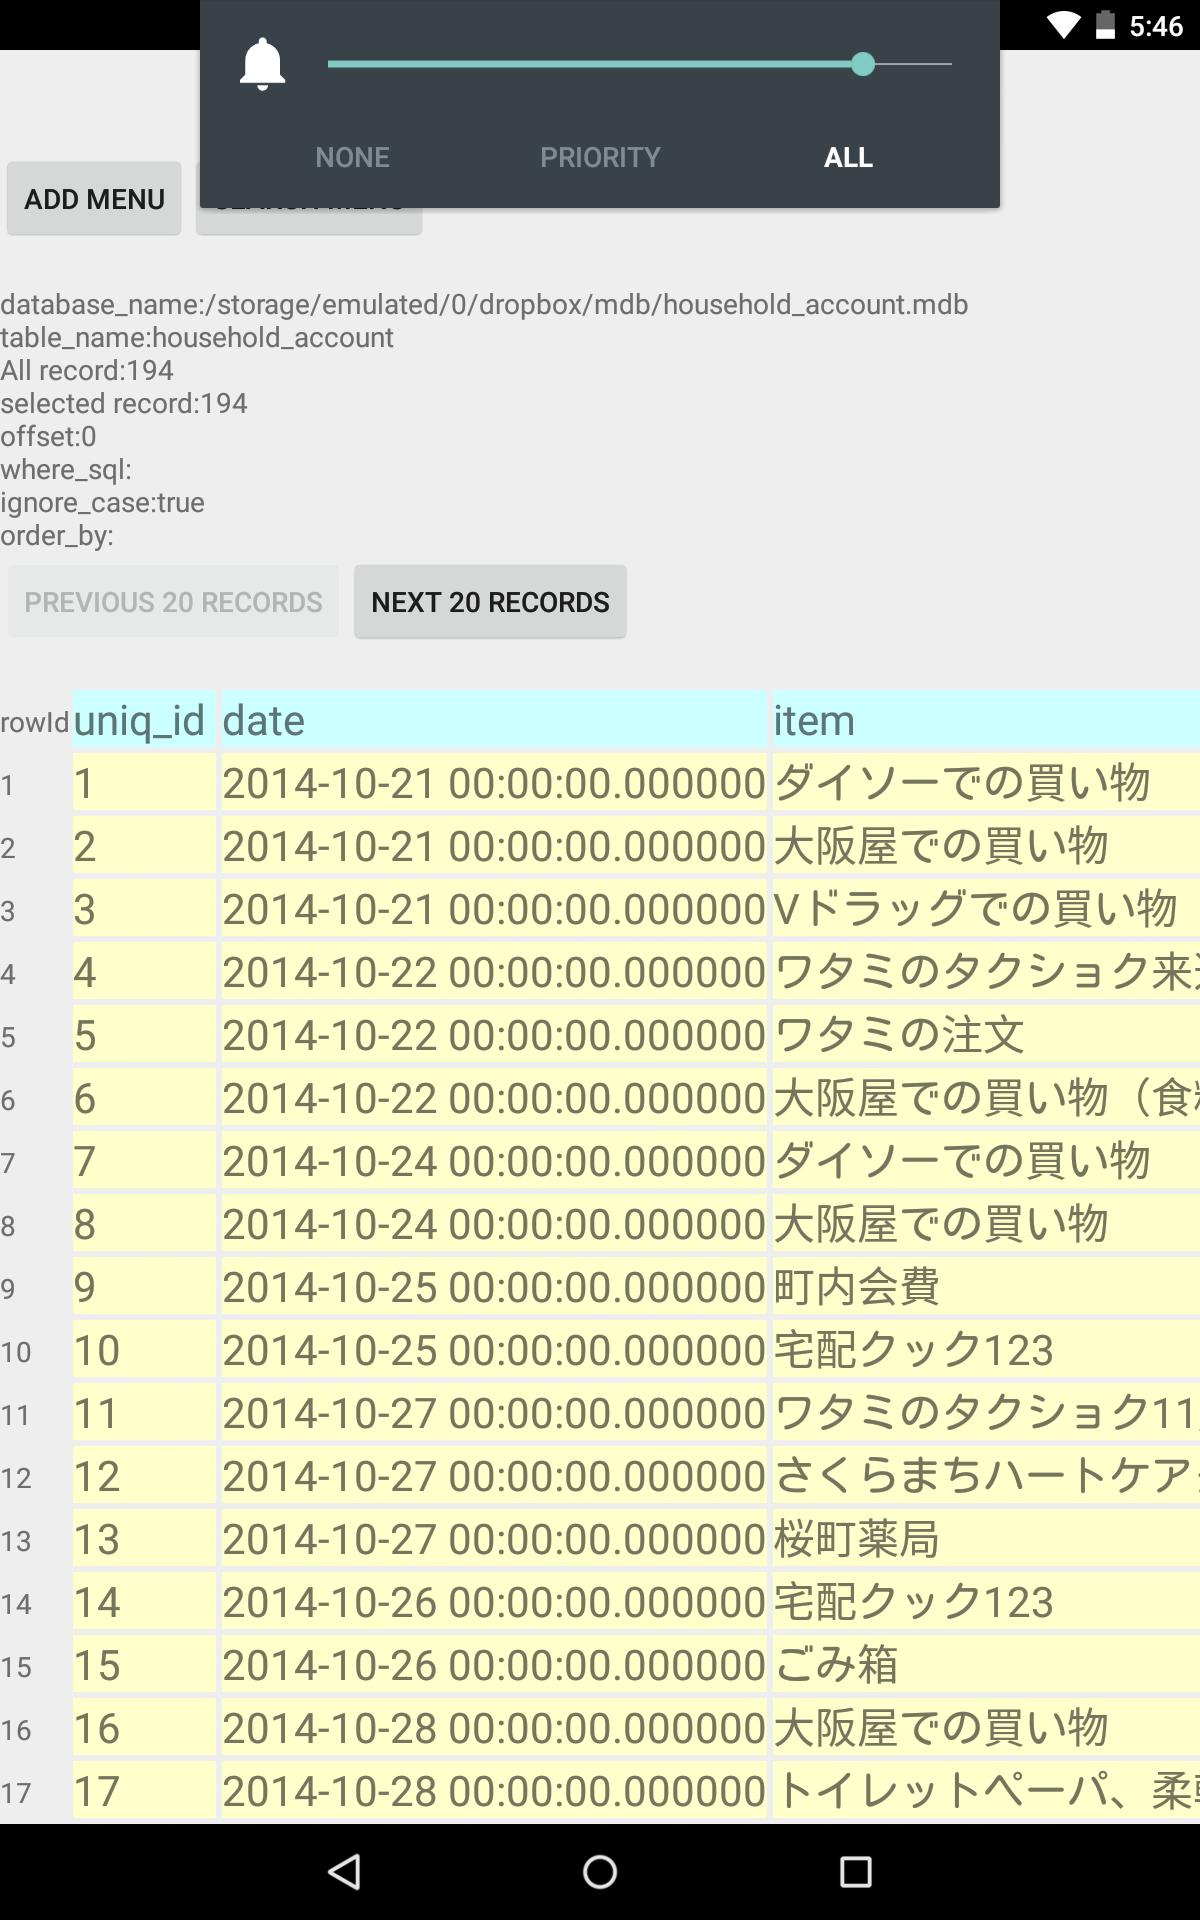
Task: Tap the ワタミの注文 item cell
Action: tap(985, 1035)
